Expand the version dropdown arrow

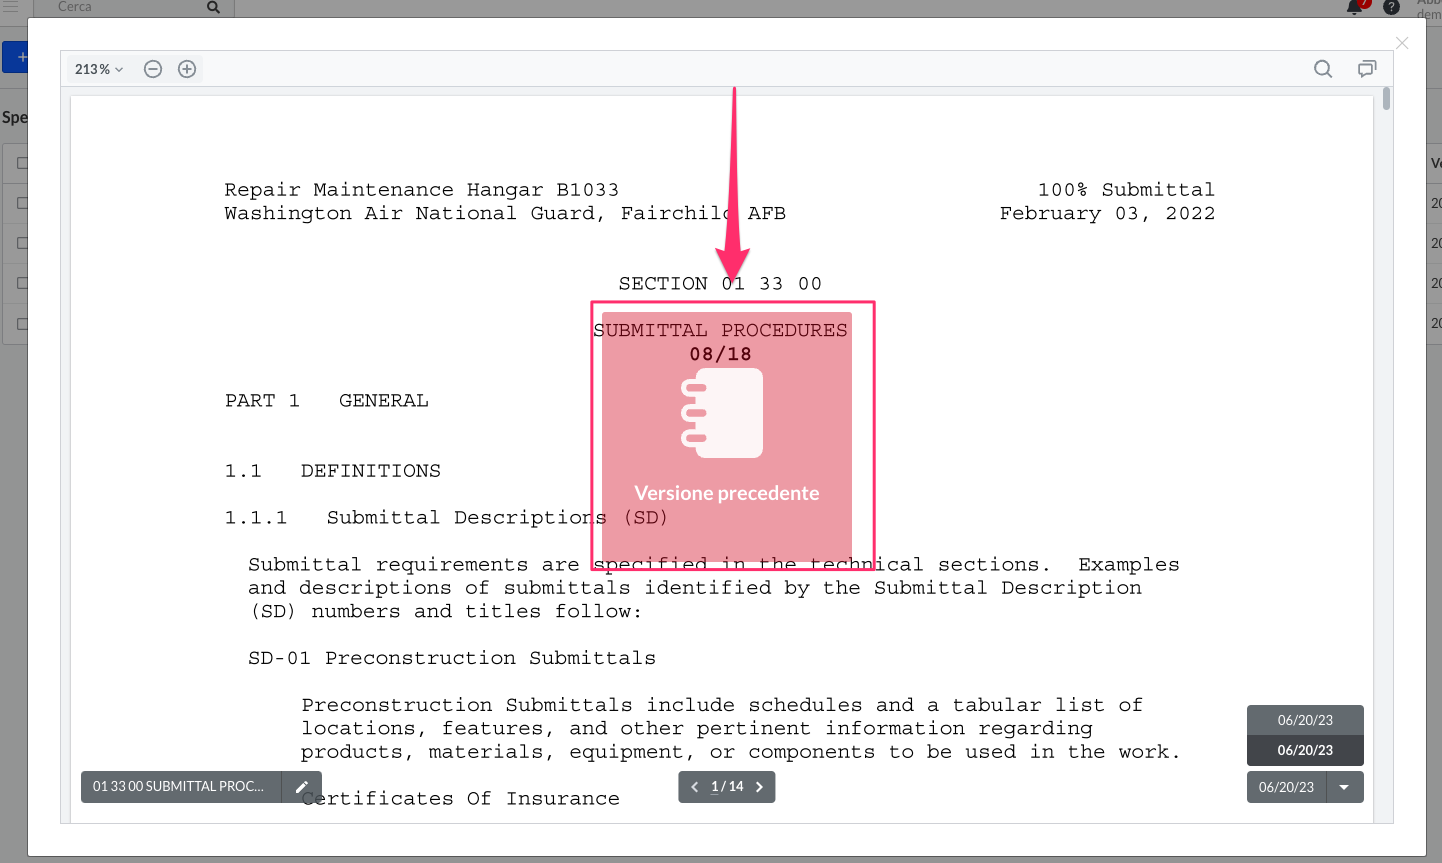[1345, 787]
